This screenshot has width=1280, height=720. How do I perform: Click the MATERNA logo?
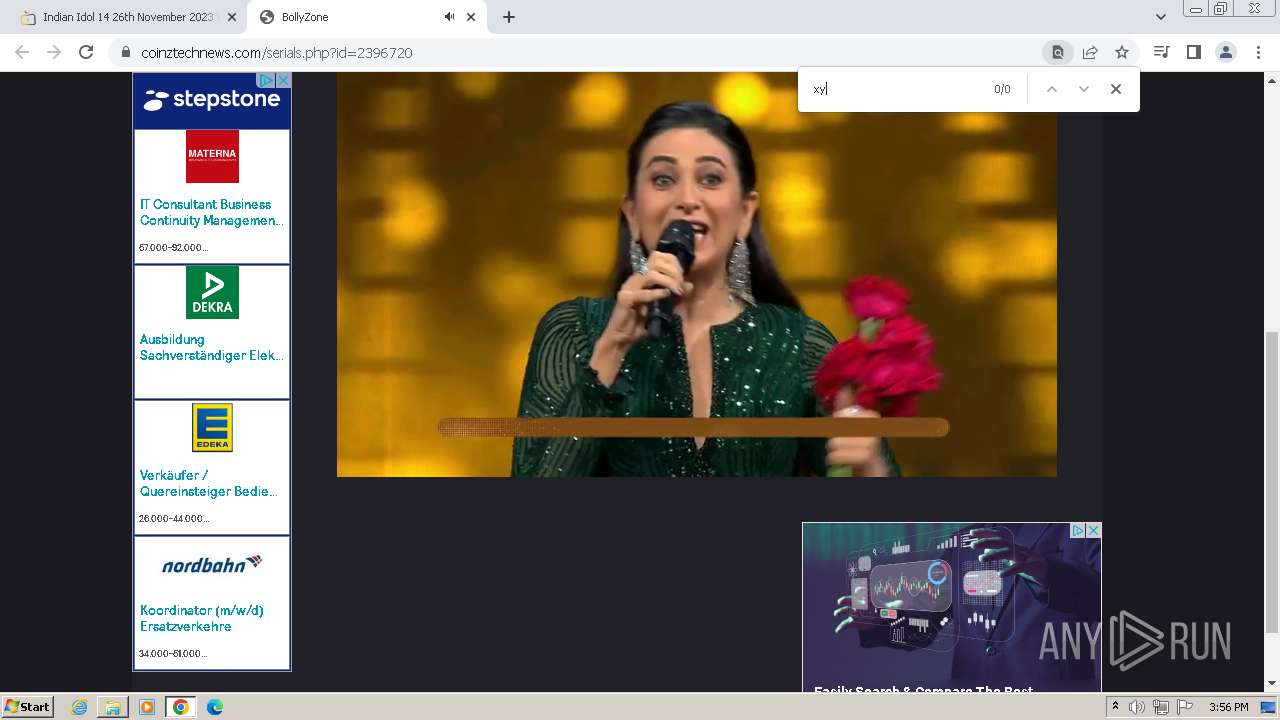(212, 156)
